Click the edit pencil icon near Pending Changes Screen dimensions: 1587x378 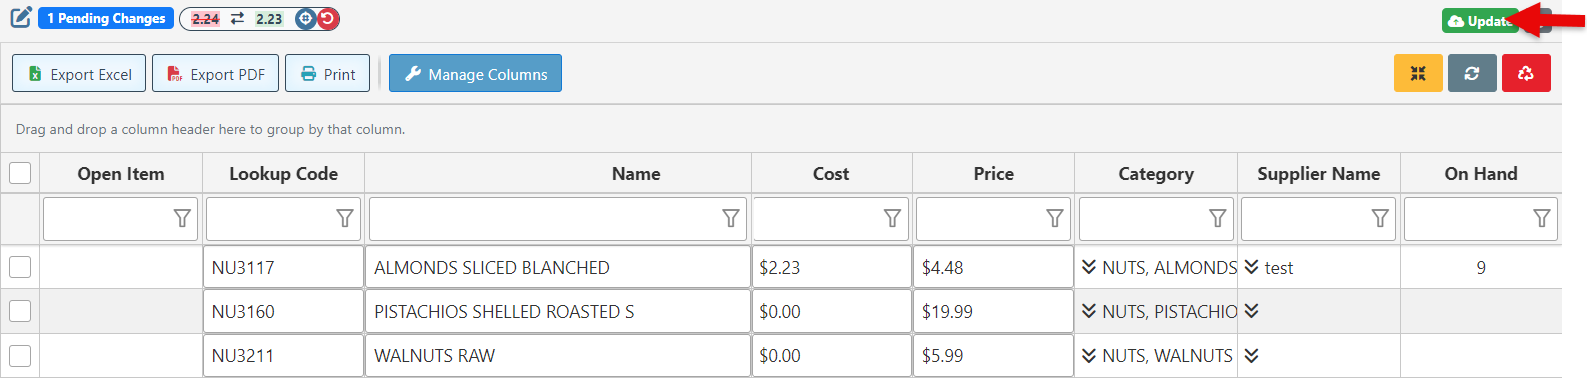(21, 17)
